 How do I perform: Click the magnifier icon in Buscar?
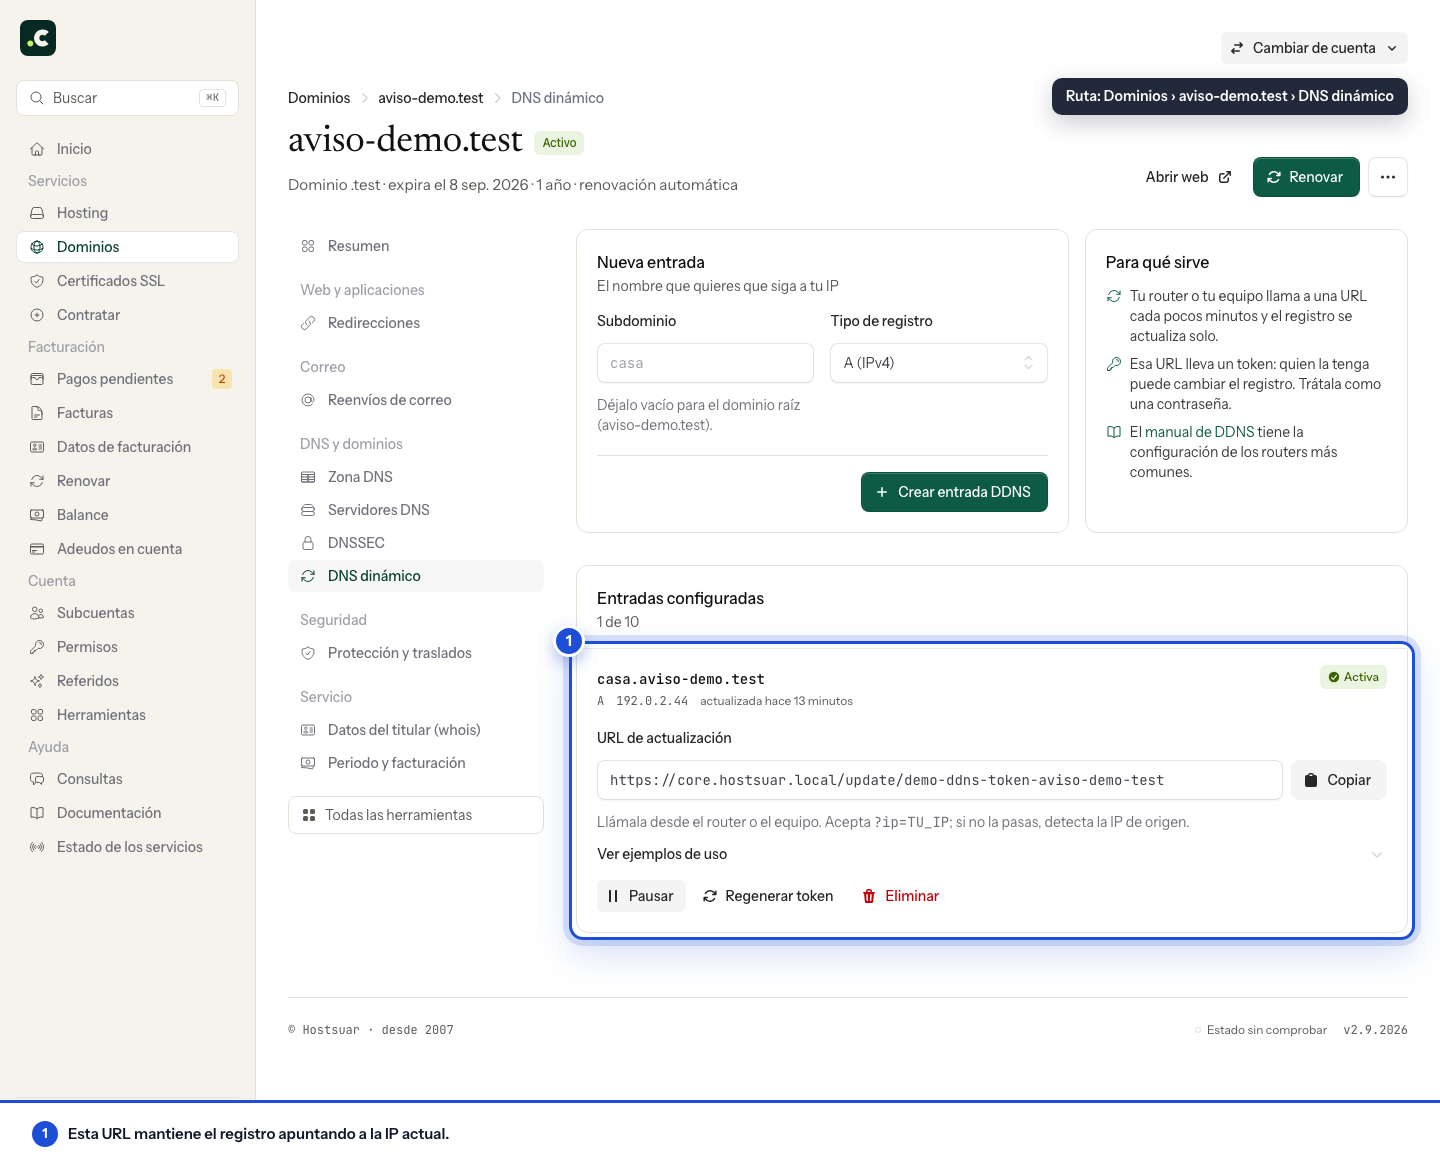coord(37,98)
